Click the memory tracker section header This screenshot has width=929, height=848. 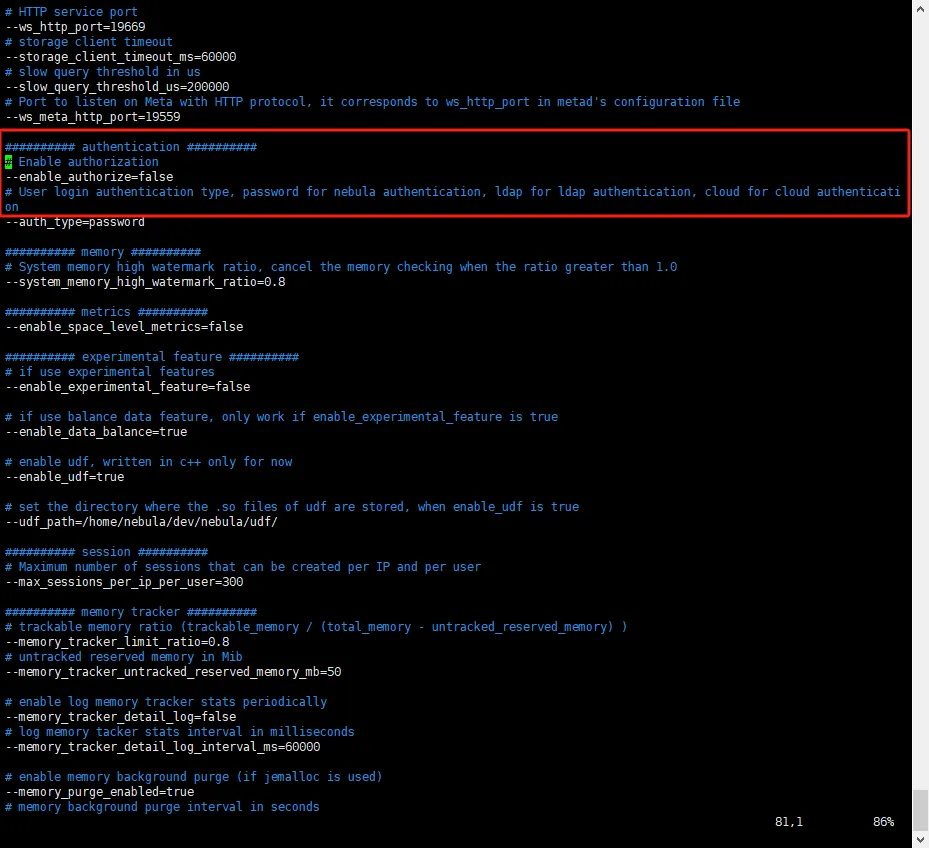[x=131, y=612]
